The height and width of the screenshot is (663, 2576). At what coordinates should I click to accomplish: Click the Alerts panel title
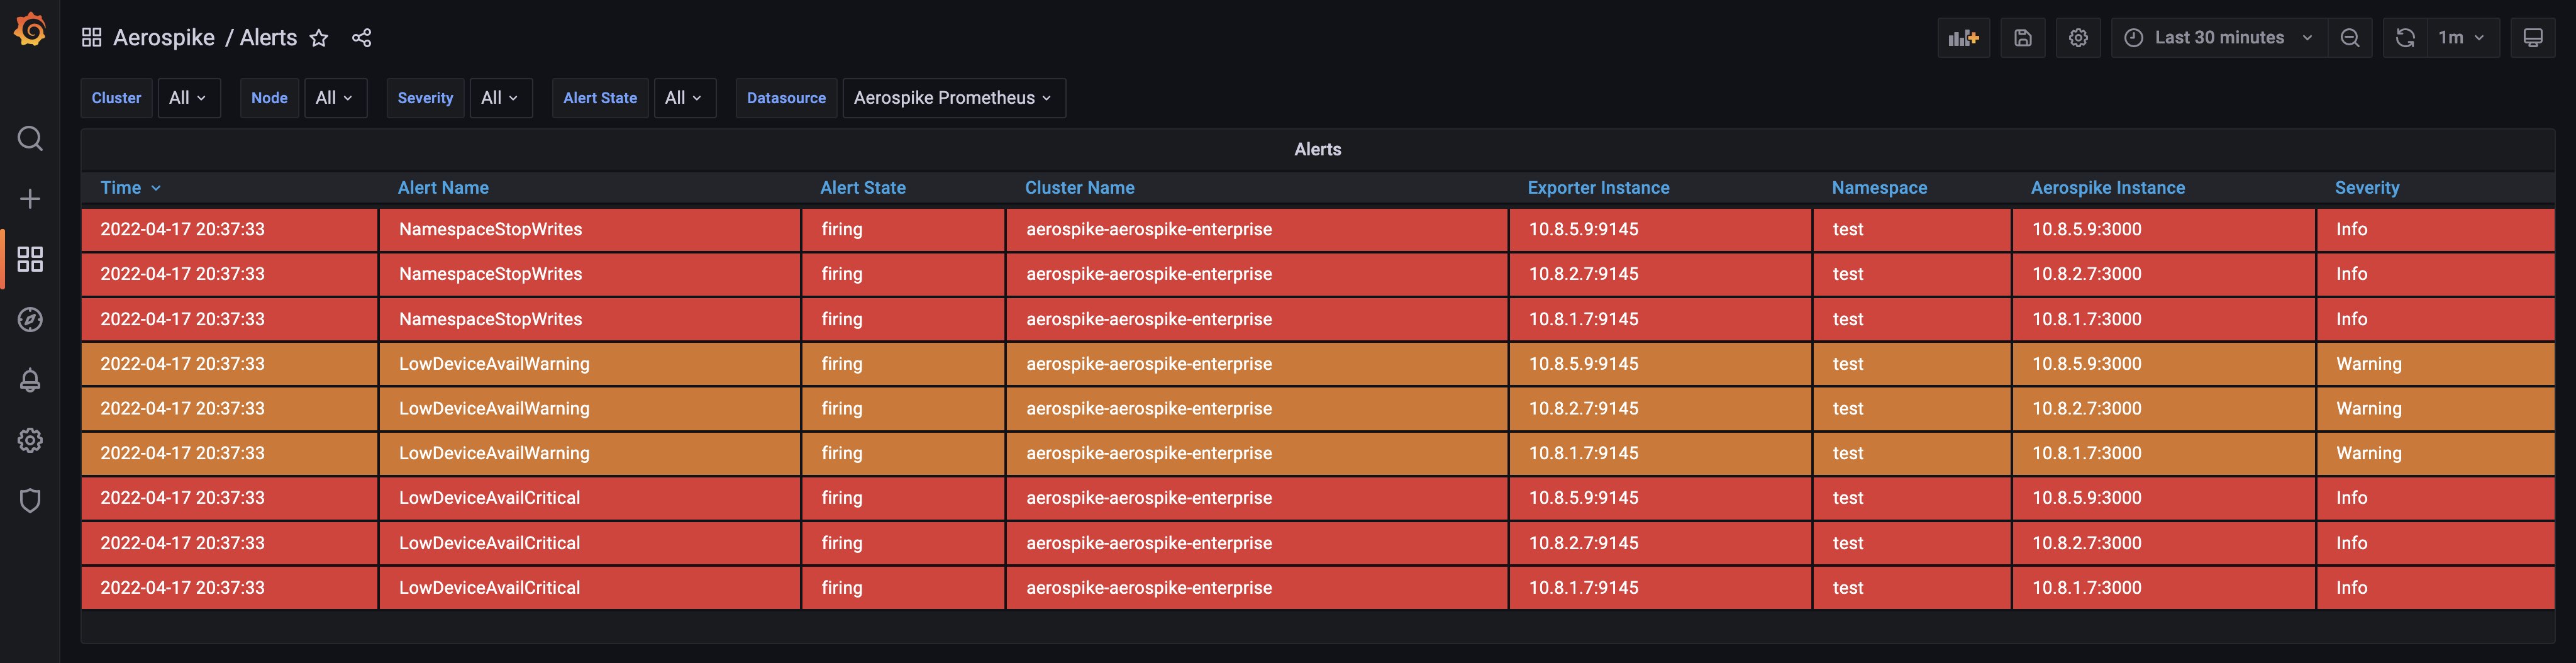tap(1317, 149)
